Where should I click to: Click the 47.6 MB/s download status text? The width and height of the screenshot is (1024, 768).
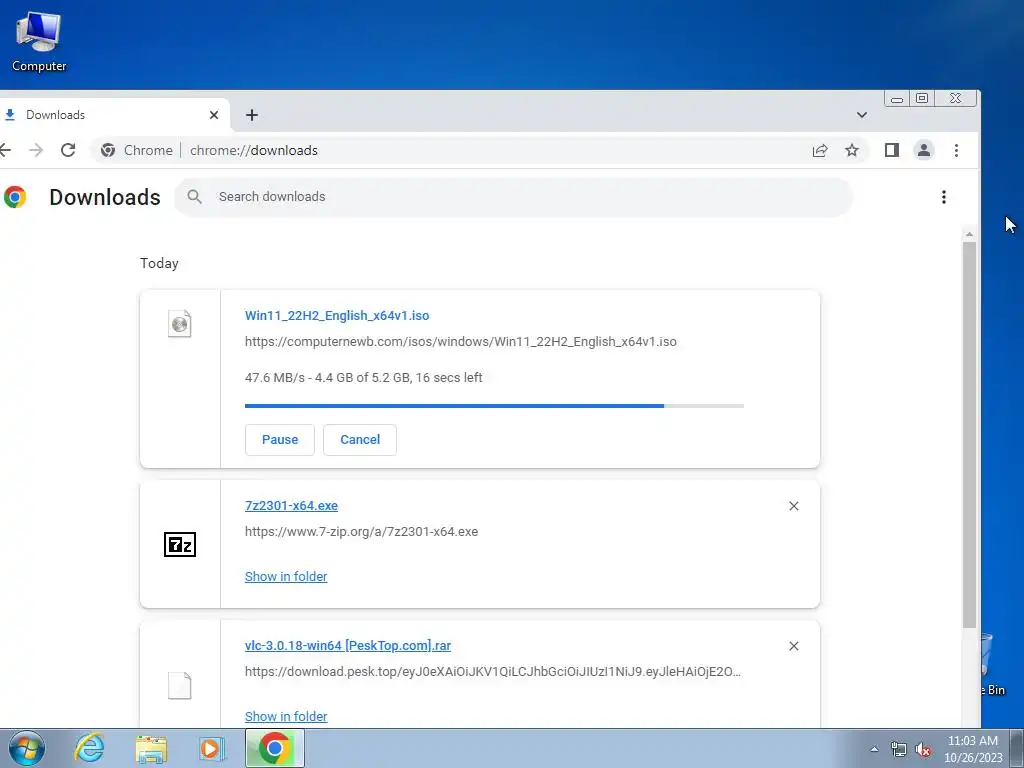(363, 377)
